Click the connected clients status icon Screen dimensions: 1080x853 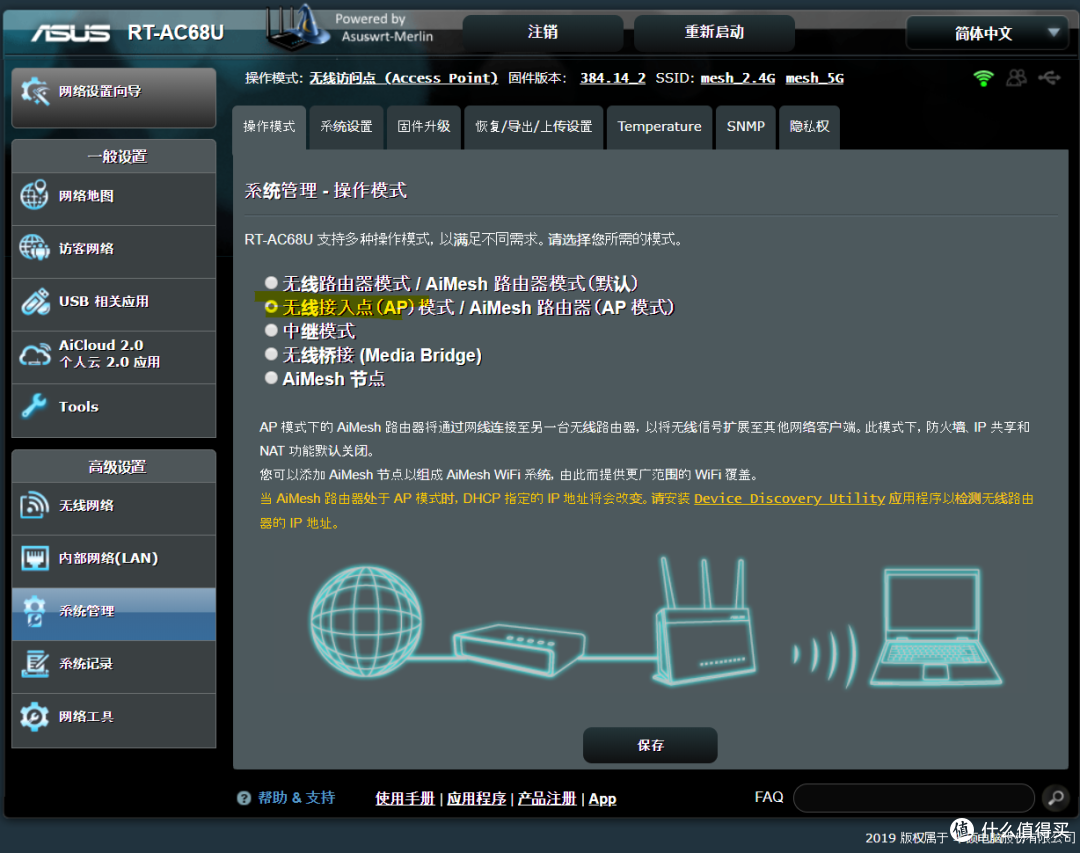1016,78
